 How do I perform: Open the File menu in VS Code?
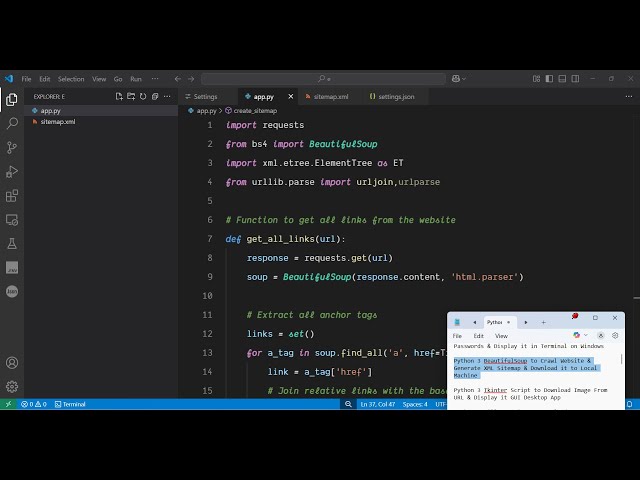coord(27,79)
